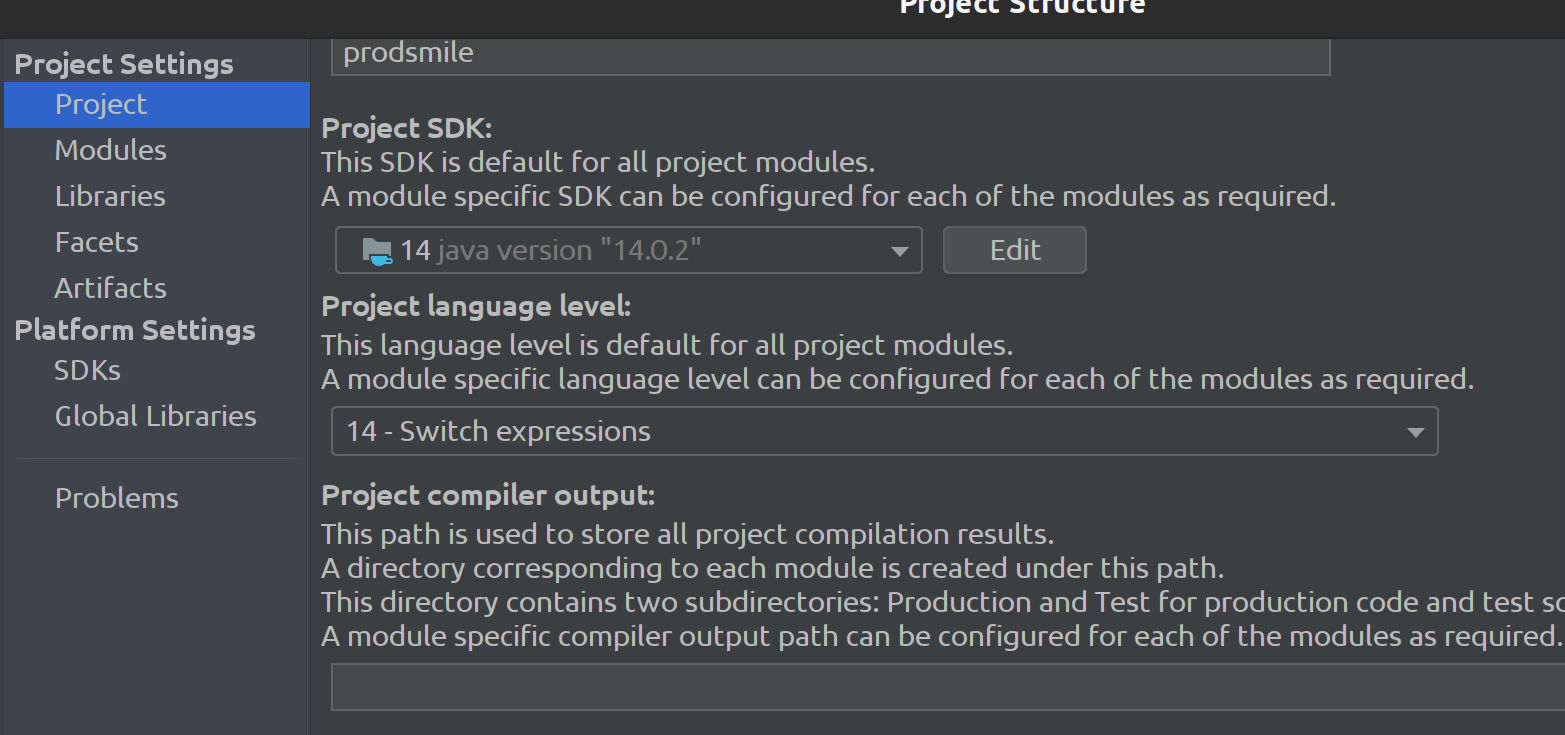This screenshot has width=1565, height=735.
Task: Click the 'Project SDK:' label
Action: tap(407, 128)
